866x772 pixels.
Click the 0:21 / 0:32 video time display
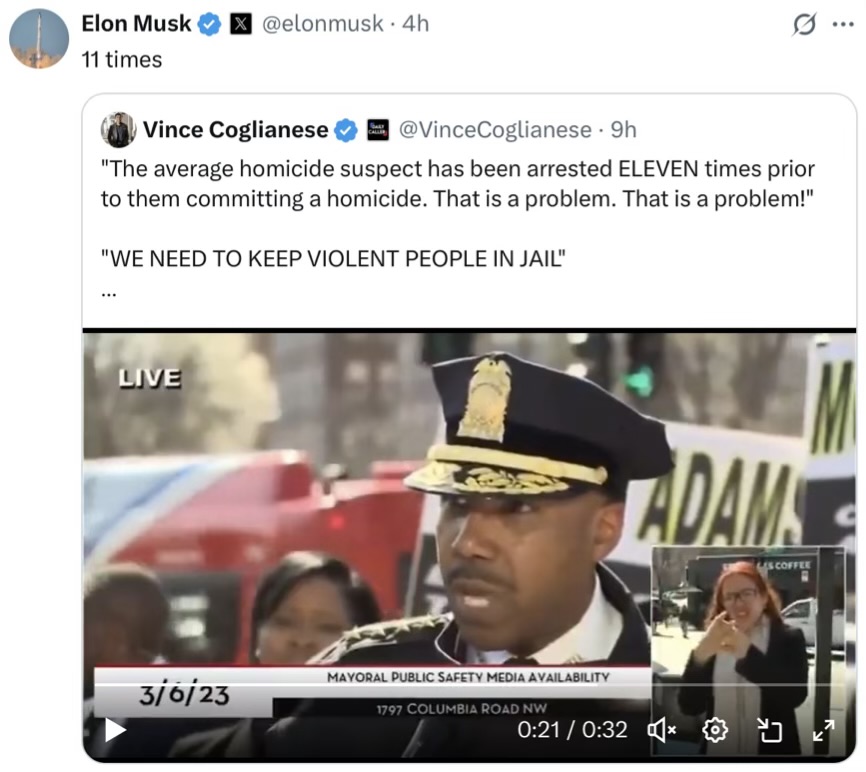click(572, 730)
